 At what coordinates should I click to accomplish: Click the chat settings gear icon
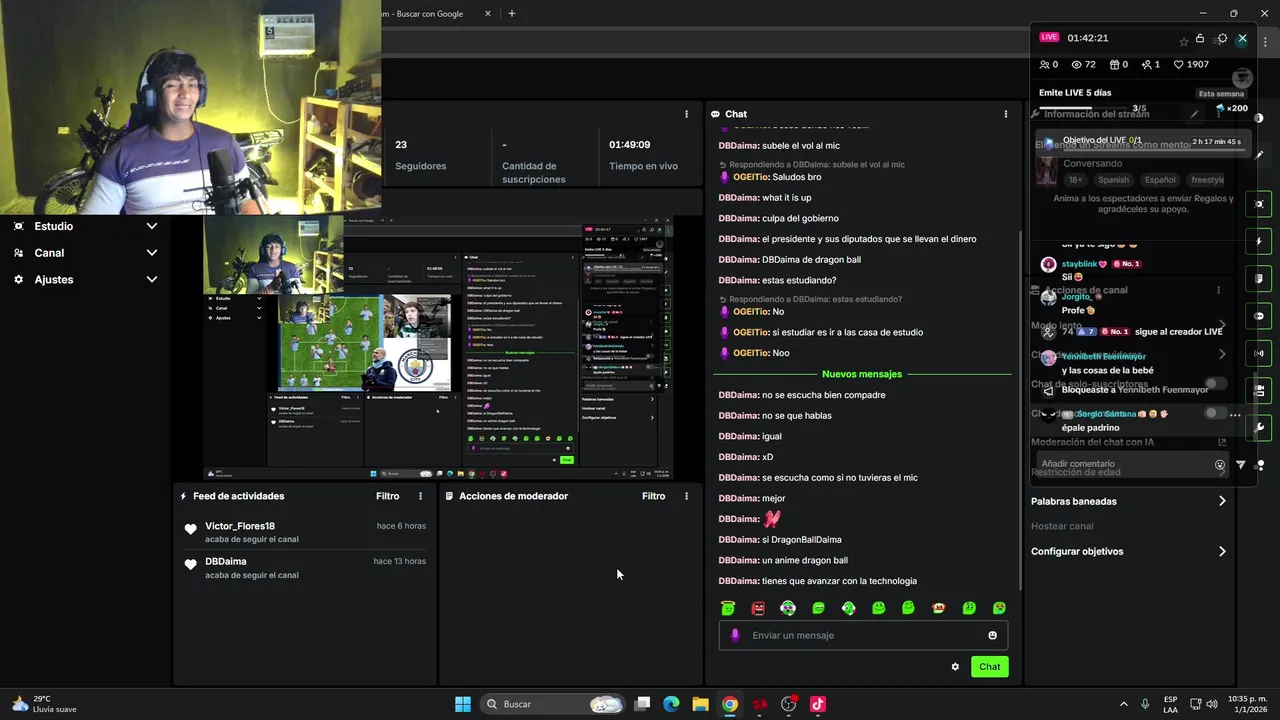point(955,667)
